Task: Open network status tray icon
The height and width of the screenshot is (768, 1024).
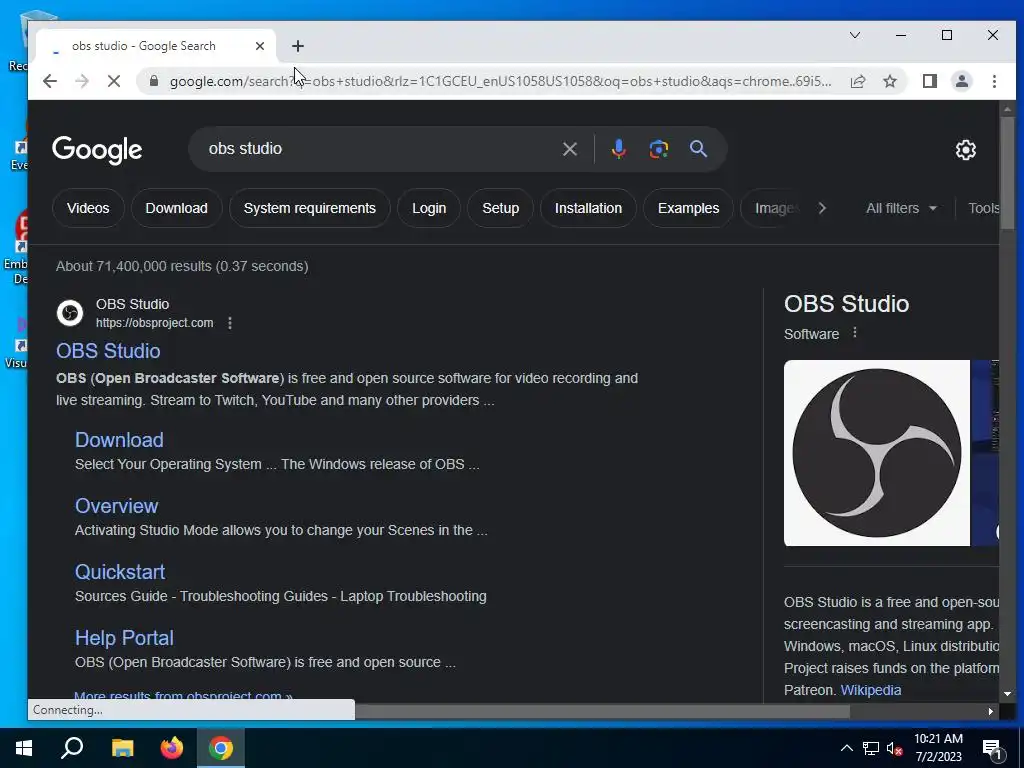Action: pos(871,748)
